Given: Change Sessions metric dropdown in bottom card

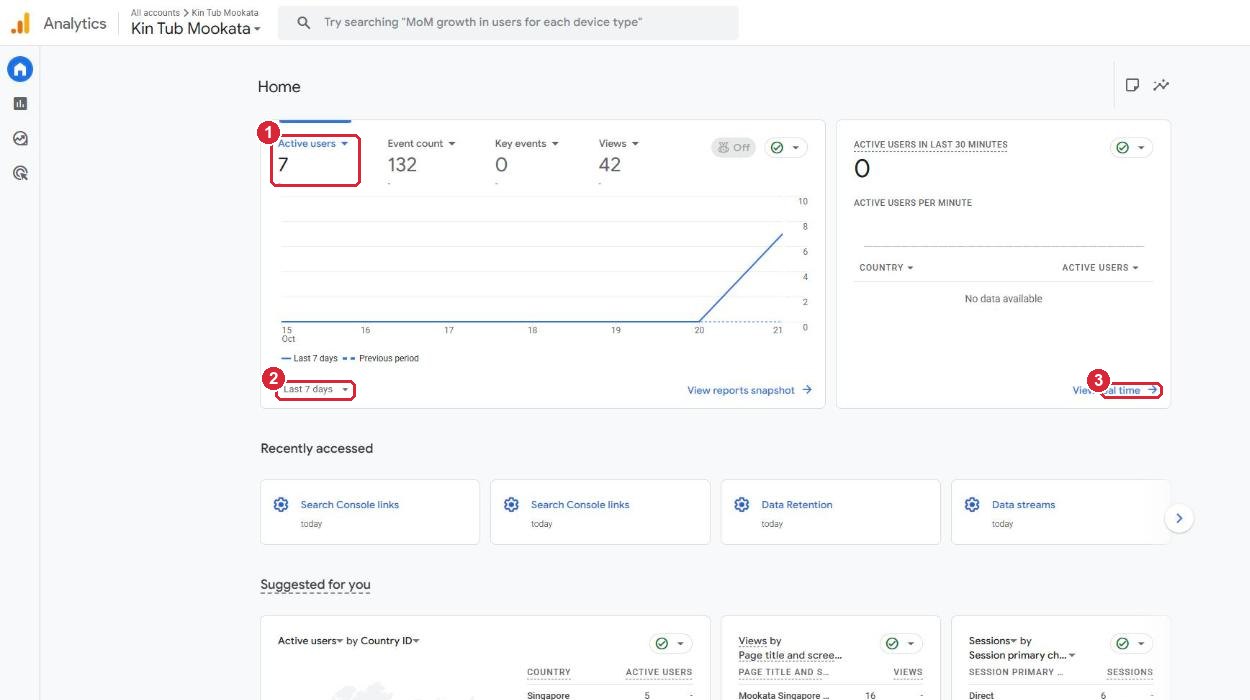Looking at the screenshot, I should pos(993,641).
